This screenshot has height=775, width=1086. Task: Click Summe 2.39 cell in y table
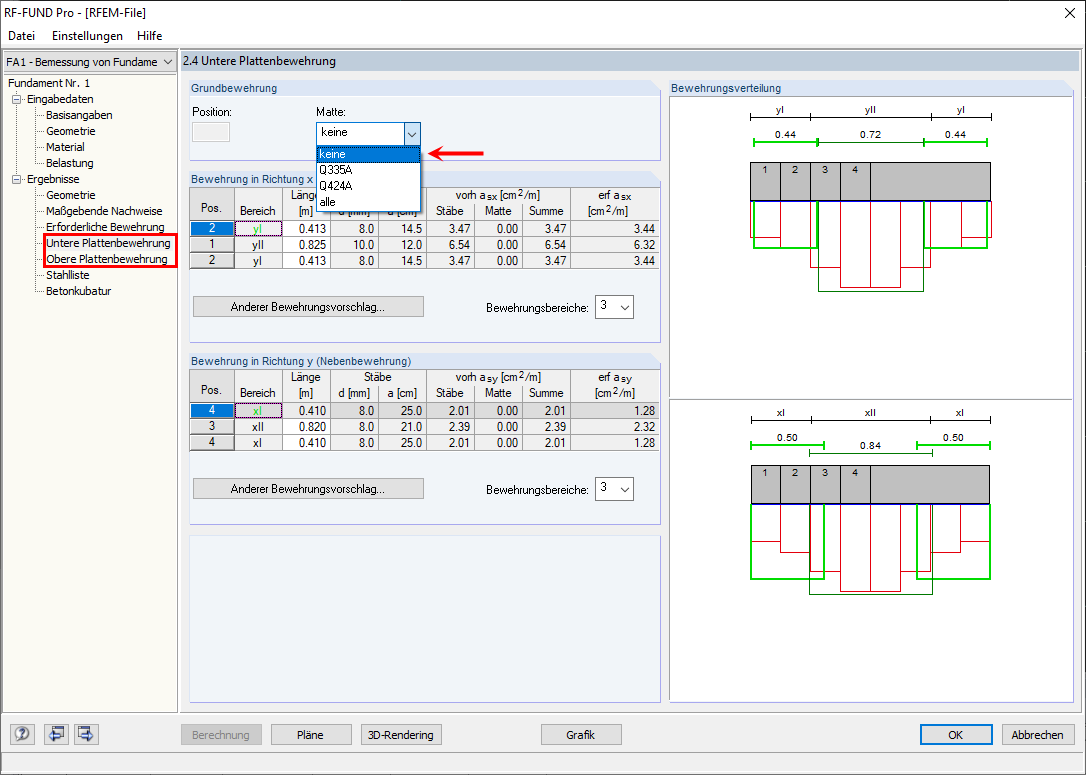click(546, 427)
